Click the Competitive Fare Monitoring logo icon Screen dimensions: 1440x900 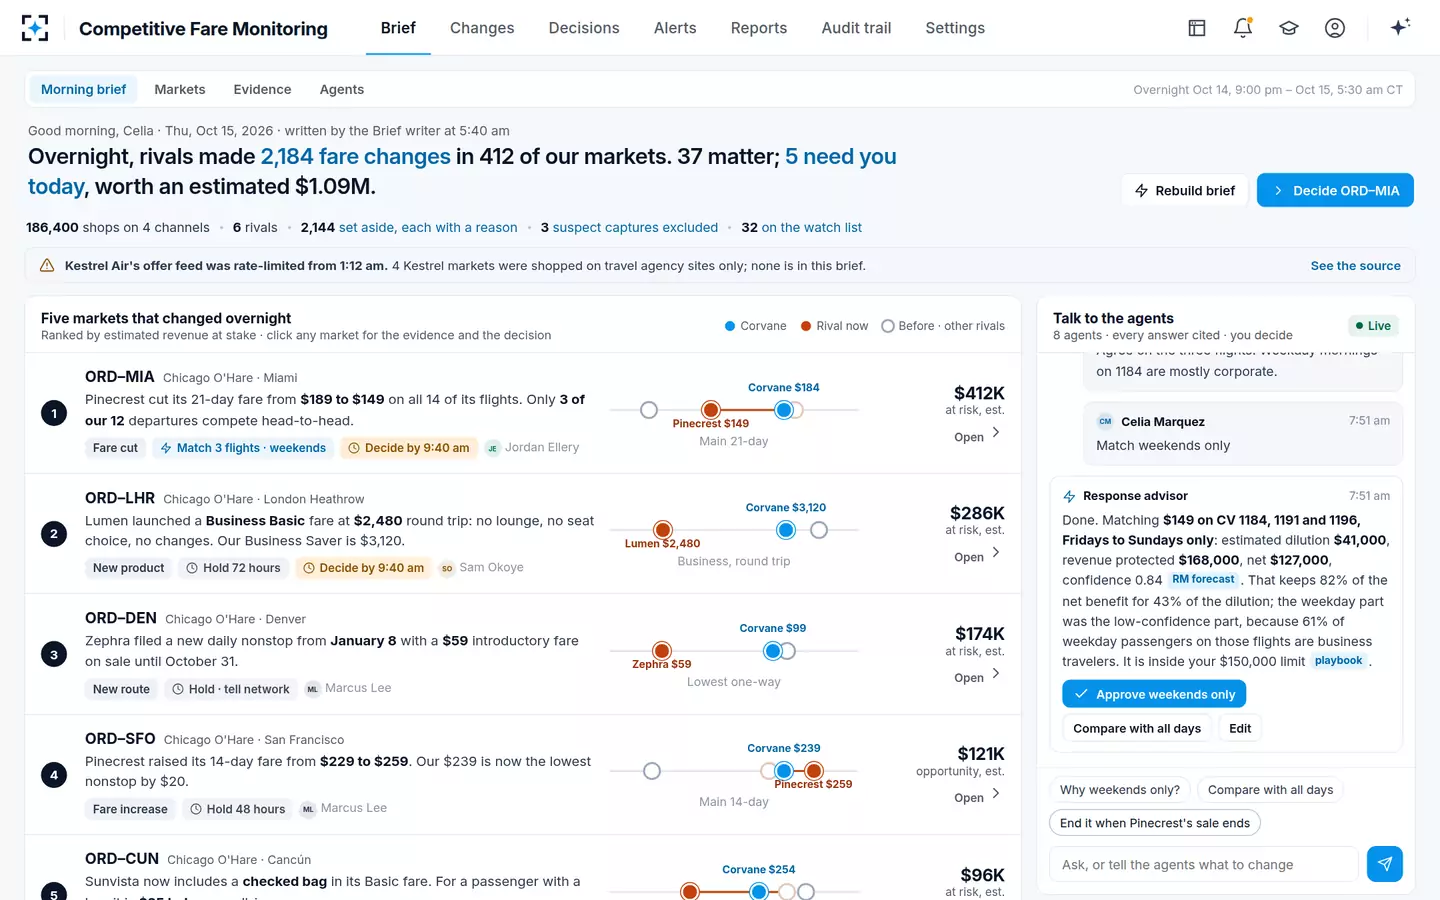pyautogui.click(x=35, y=28)
